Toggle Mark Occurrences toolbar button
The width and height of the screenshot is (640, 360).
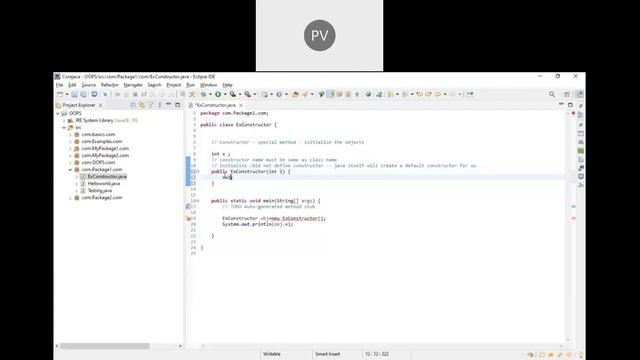[331, 94]
